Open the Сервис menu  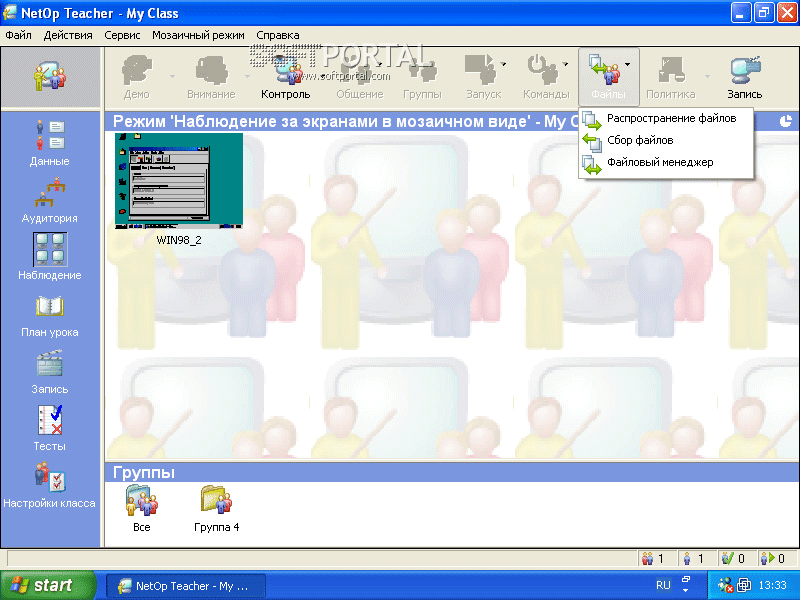coord(122,35)
